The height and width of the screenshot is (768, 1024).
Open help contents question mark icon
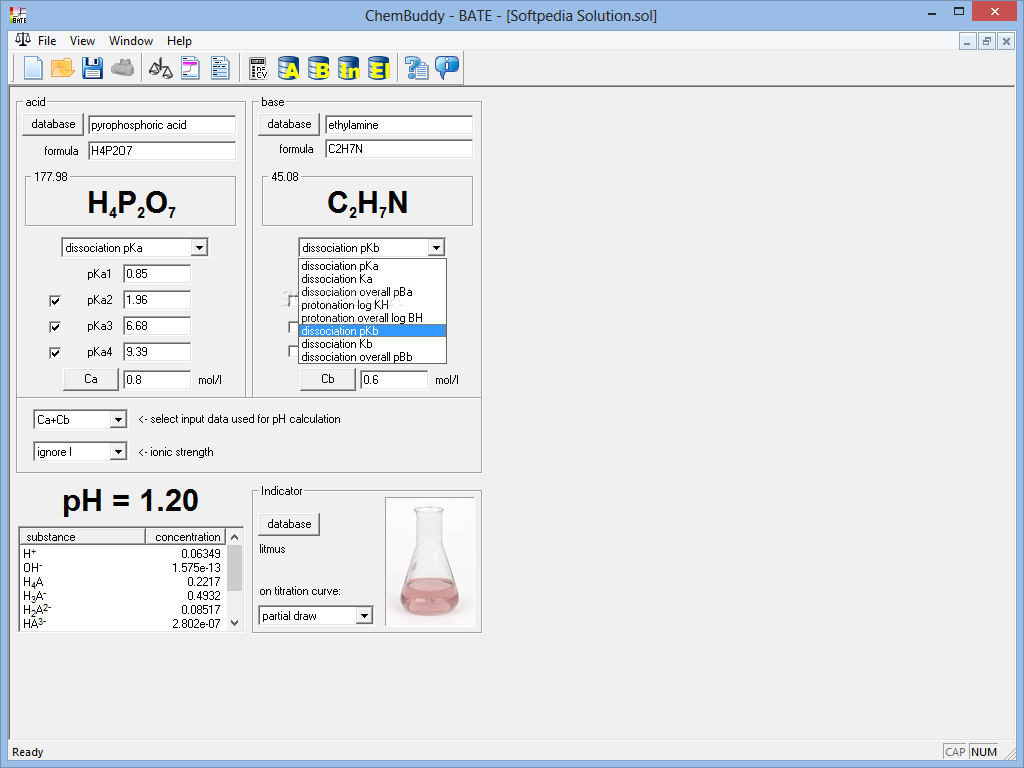point(416,67)
